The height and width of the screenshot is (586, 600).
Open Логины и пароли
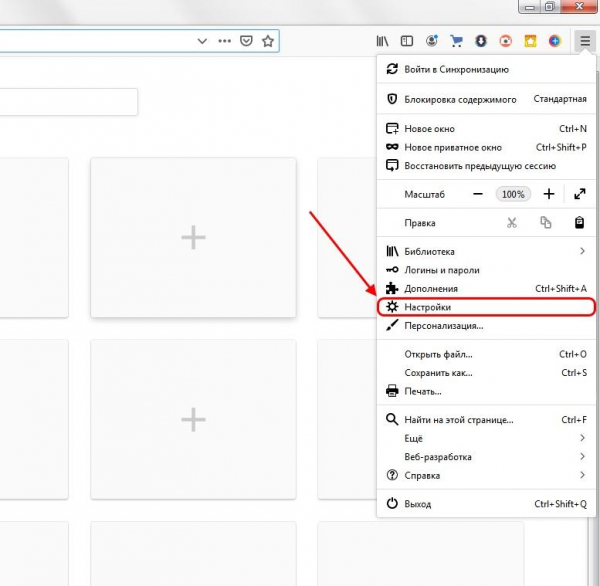click(x=486, y=270)
